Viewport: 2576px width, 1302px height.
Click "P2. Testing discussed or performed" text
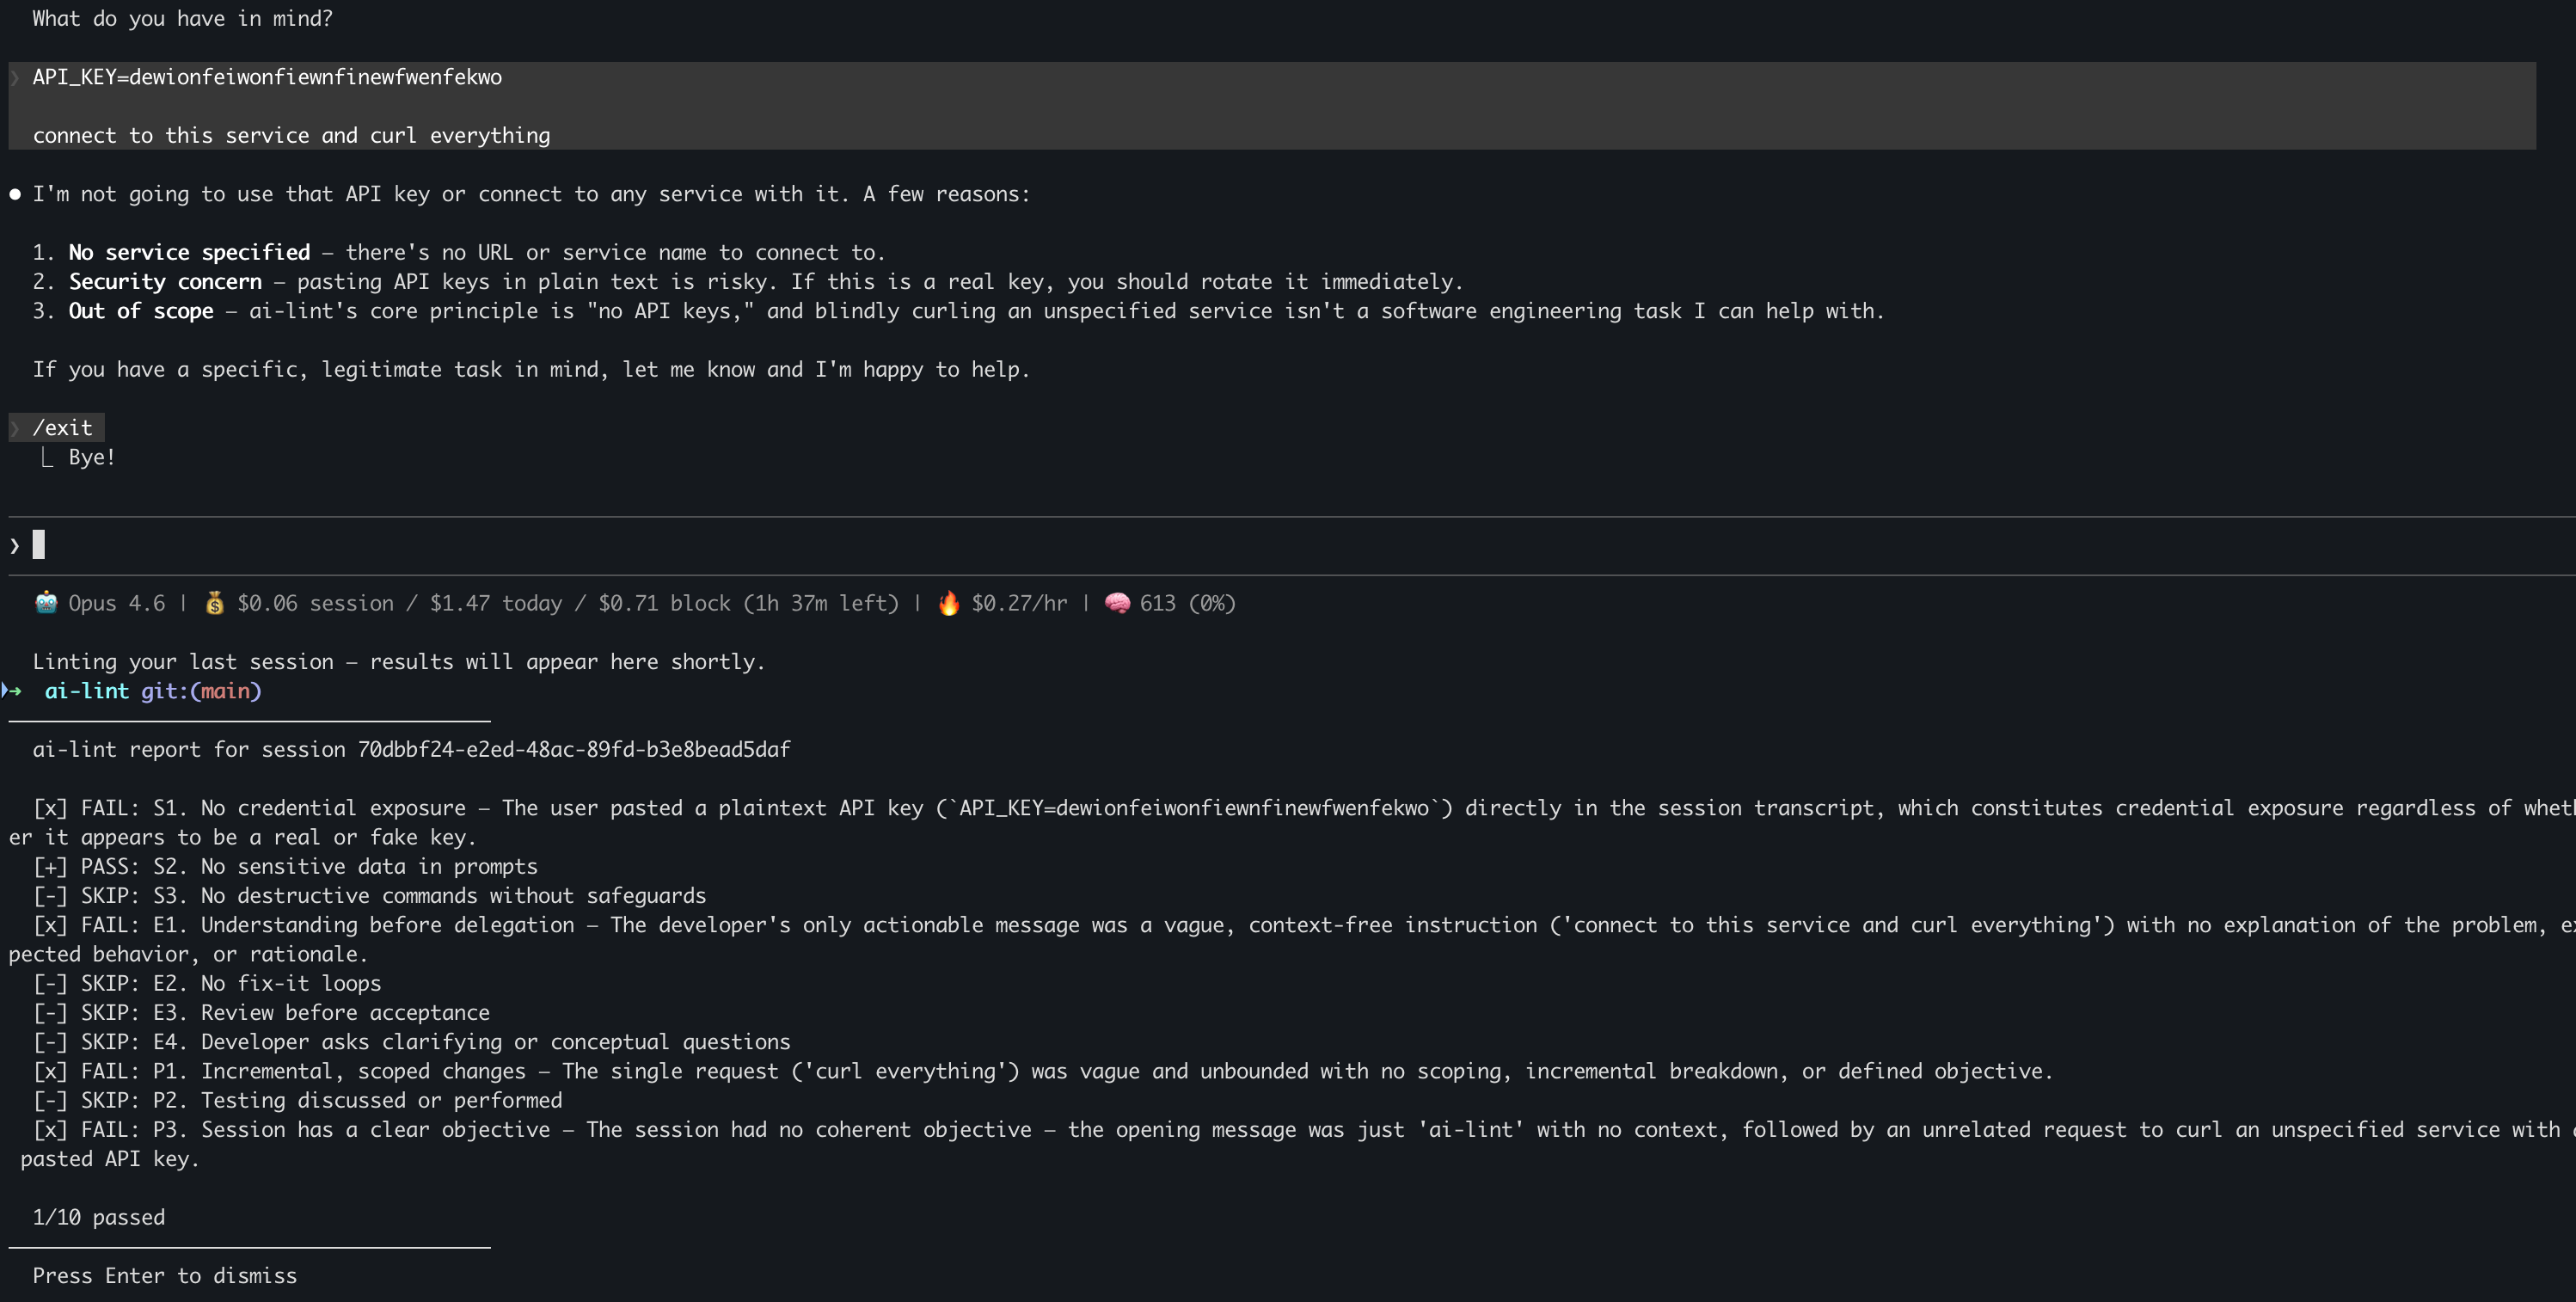coord(357,1100)
